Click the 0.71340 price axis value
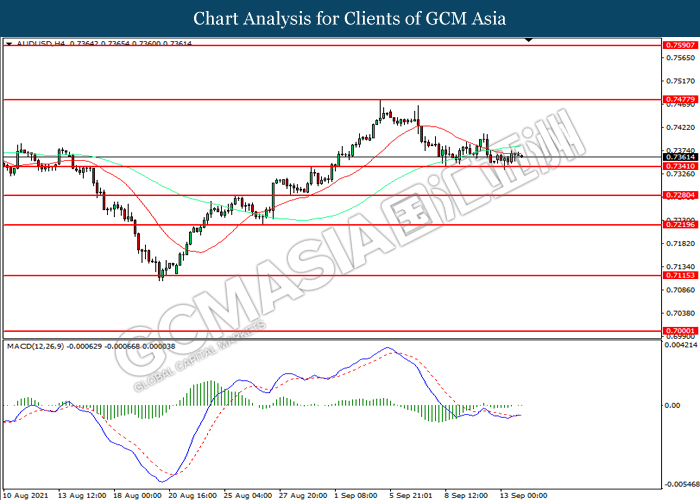Viewport: 700px width, 500px height. coord(681,267)
